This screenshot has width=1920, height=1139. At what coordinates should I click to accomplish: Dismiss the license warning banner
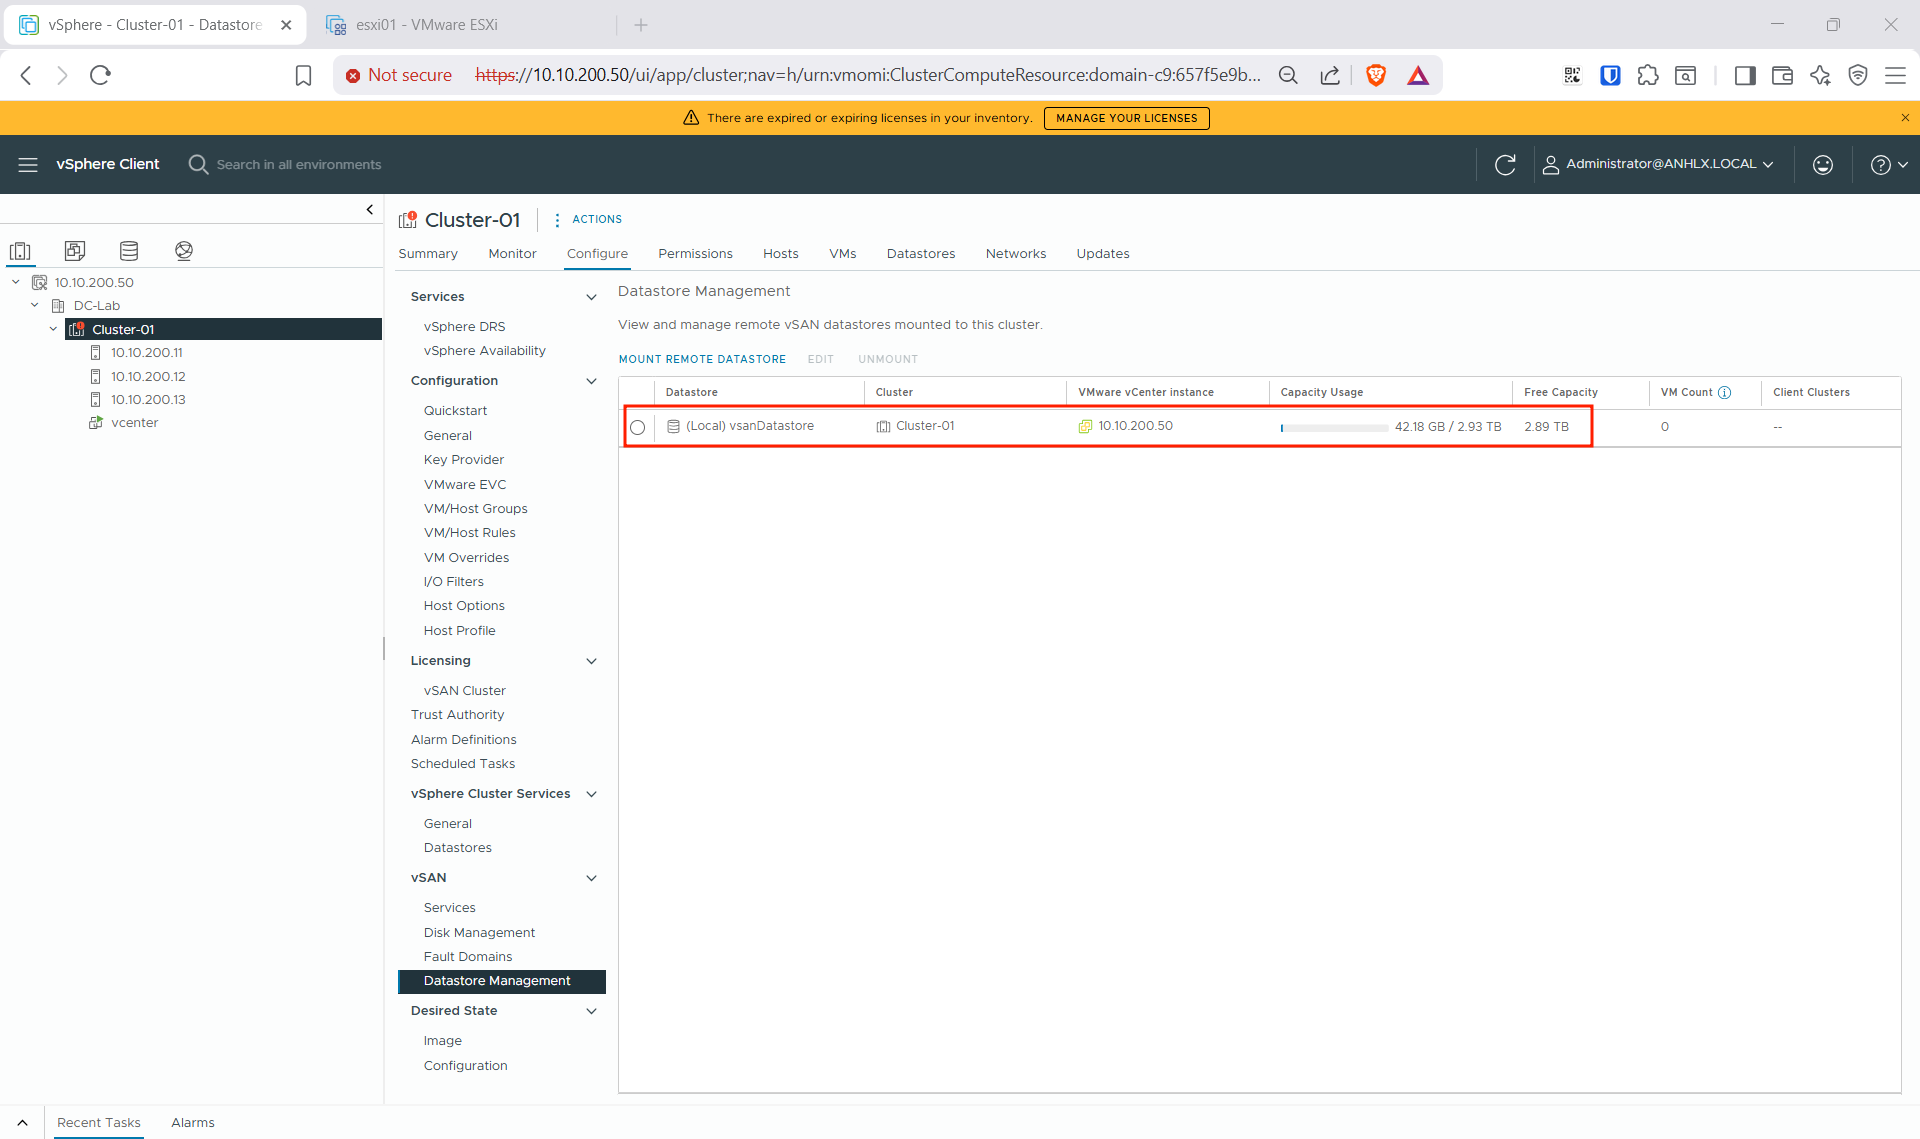(1905, 118)
